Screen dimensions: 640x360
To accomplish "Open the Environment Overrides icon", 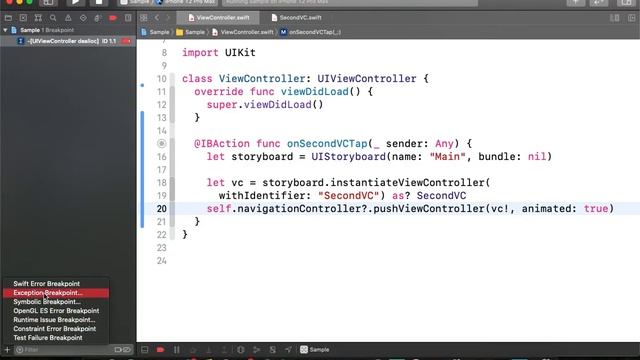I will tap(273, 350).
